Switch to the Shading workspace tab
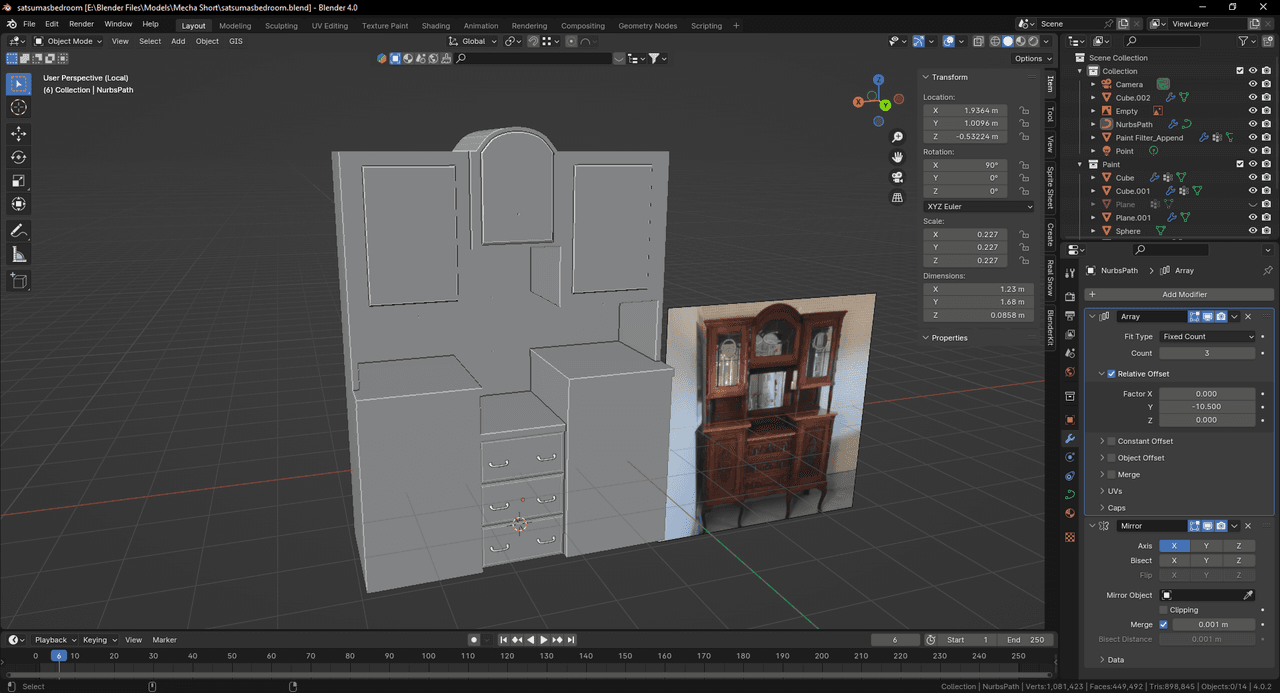Viewport: 1280px width, 693px height. [435, 26]
